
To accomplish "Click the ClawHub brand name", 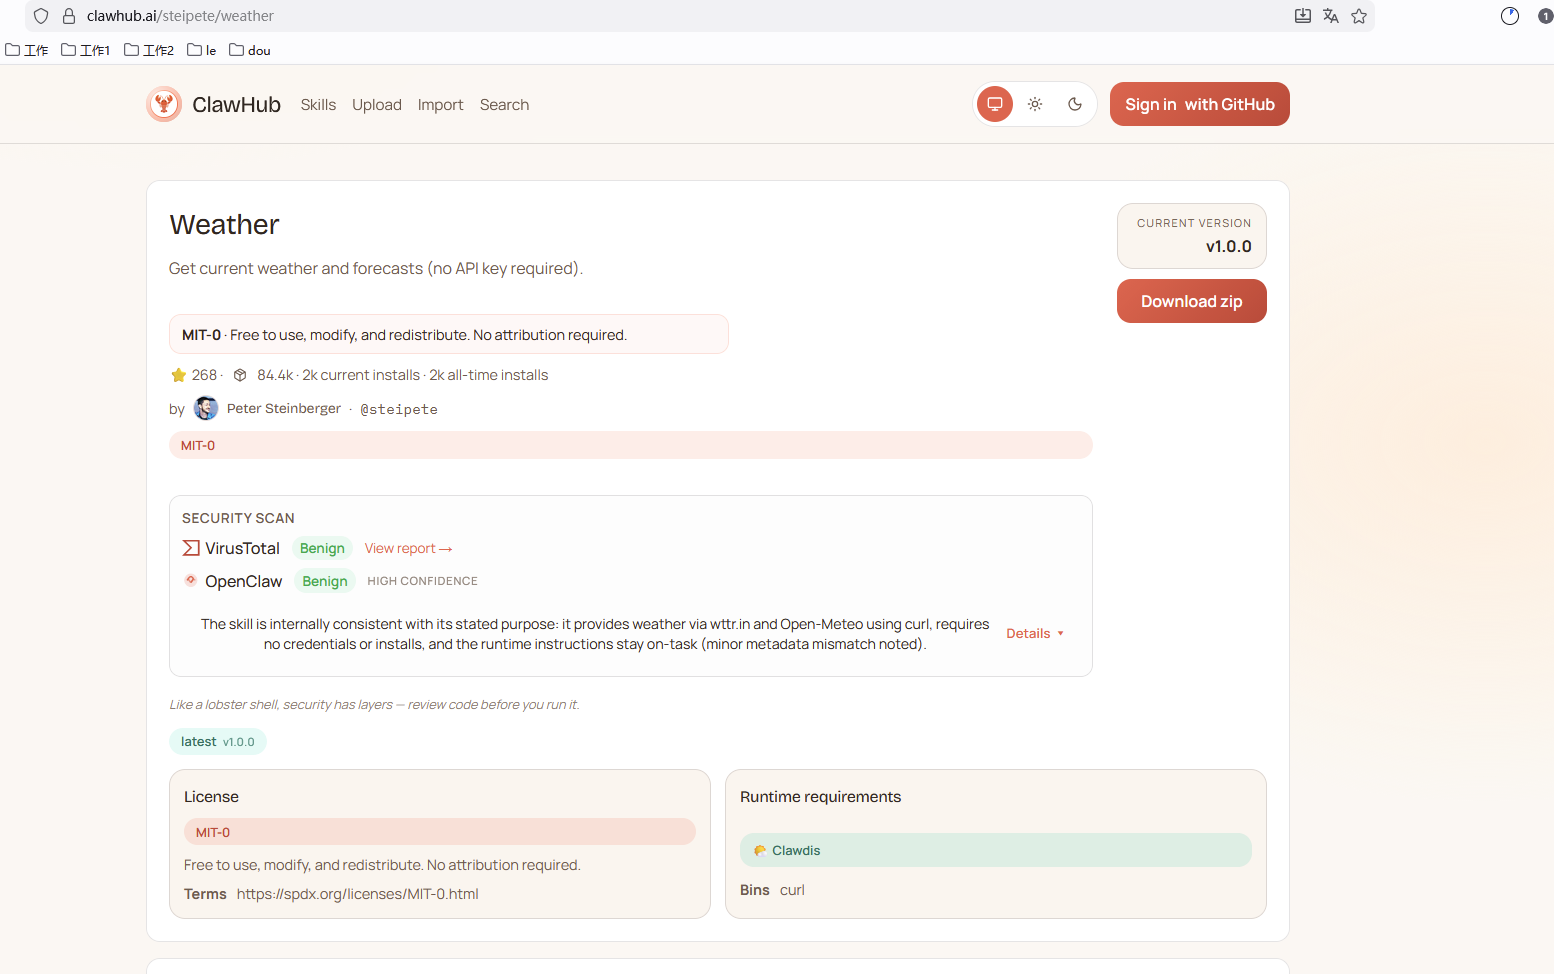I will coord(236,105).
